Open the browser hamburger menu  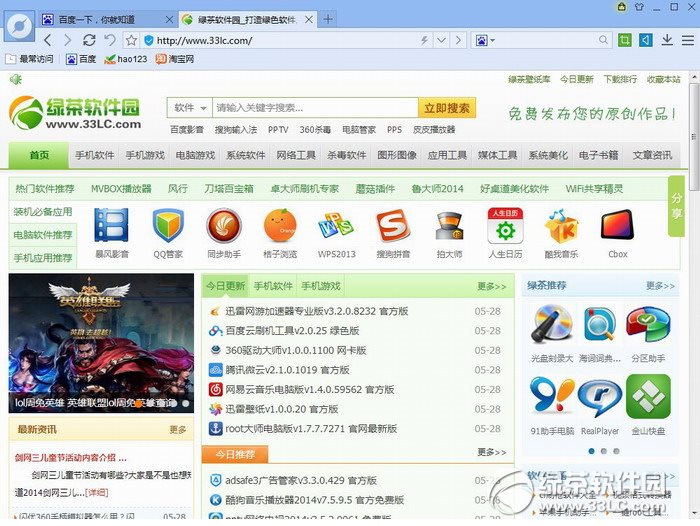(688, 41)
